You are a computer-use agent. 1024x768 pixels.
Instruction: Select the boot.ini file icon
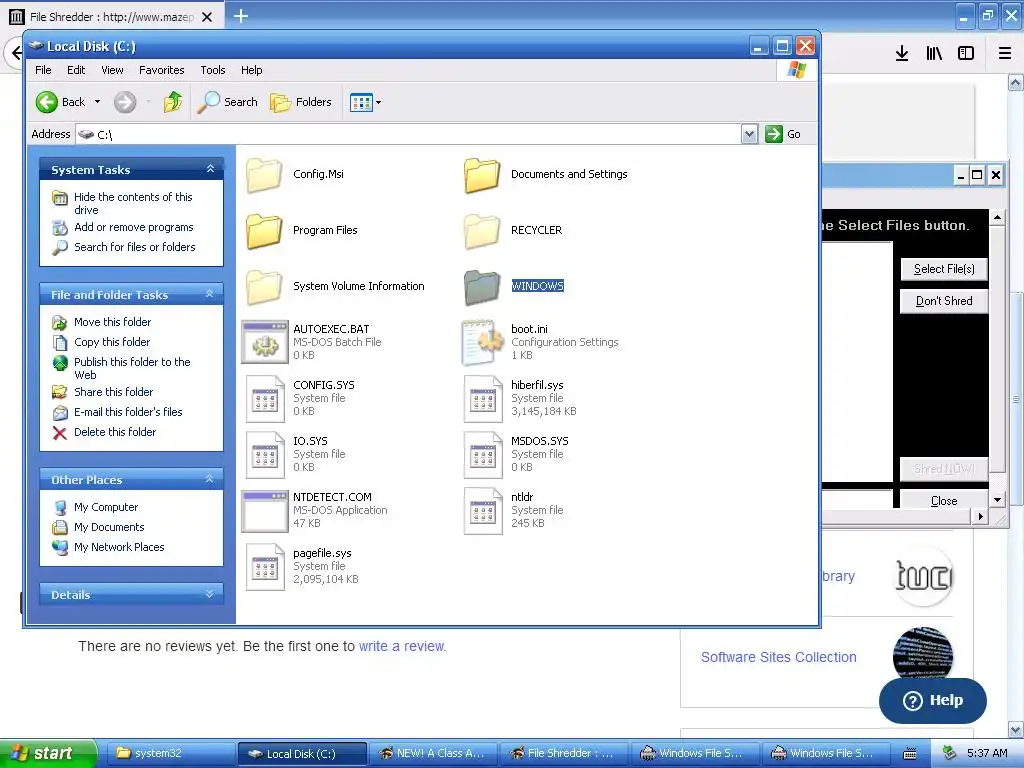click(482, 342)
